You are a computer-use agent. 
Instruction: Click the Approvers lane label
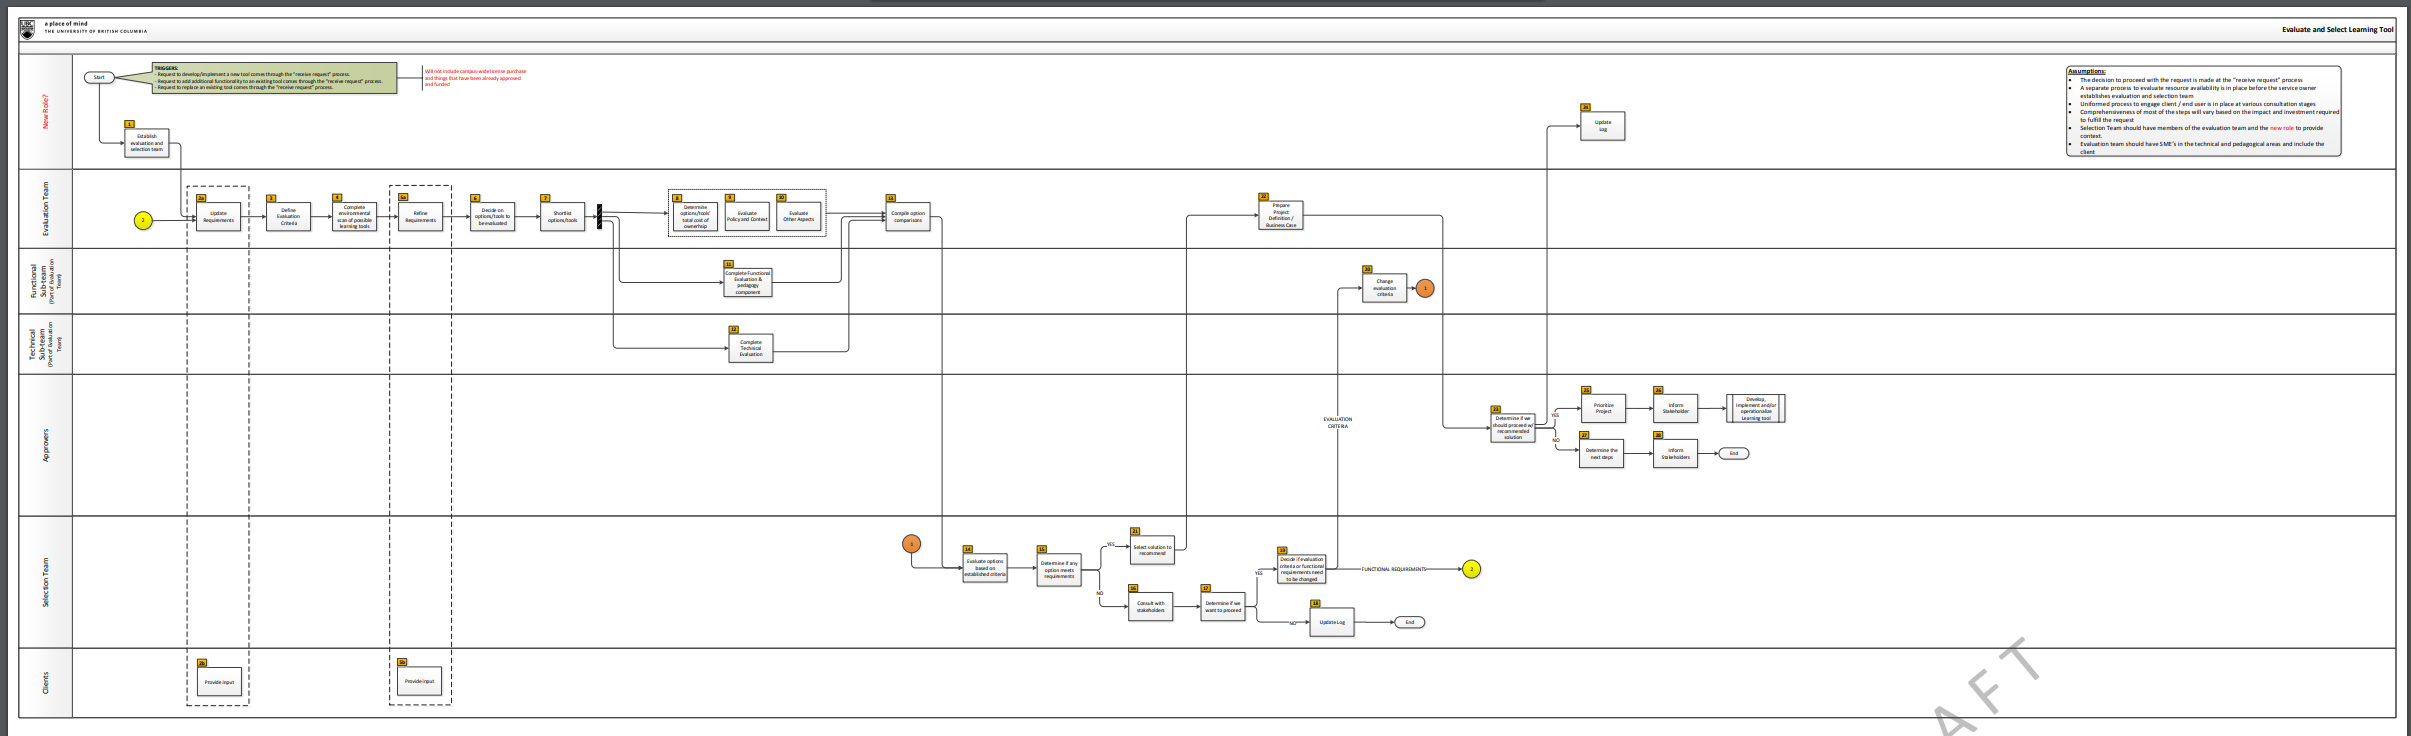(45, 446)
